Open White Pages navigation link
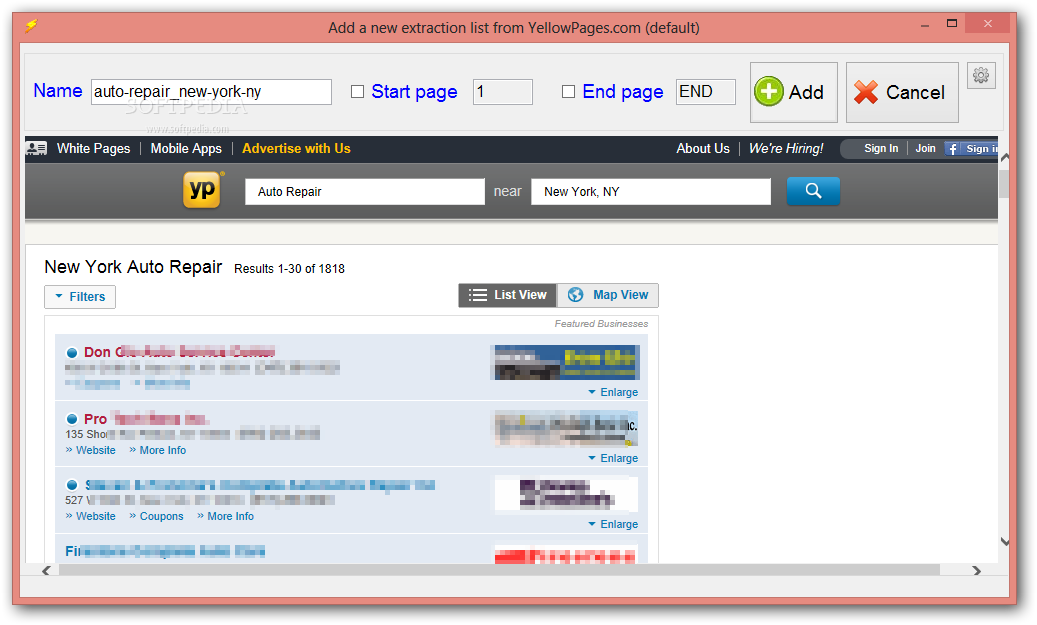Screen dimensions: 1037x625 pyautogui.click(x=93, y=148)
